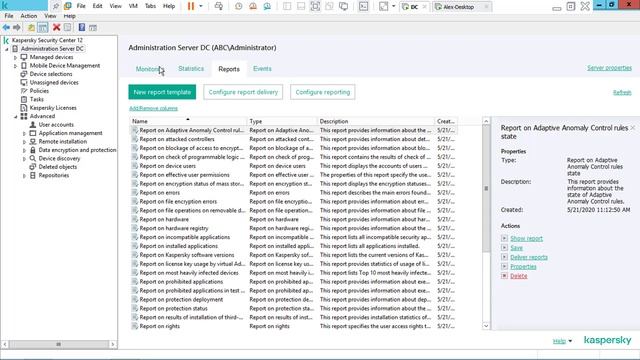Click Configure reporting button

tap(322, 92)
